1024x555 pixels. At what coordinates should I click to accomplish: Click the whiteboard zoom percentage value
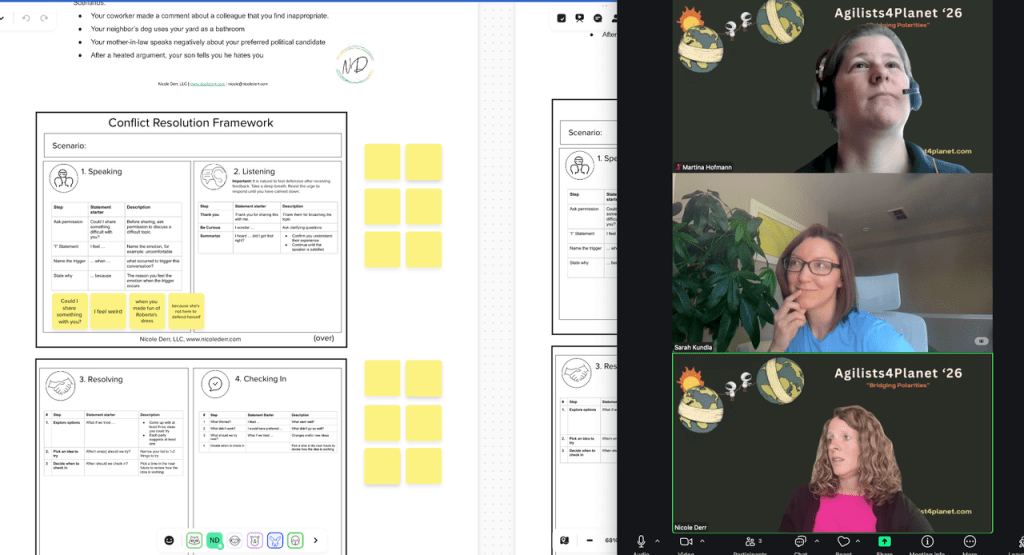(x=611, y=541)
